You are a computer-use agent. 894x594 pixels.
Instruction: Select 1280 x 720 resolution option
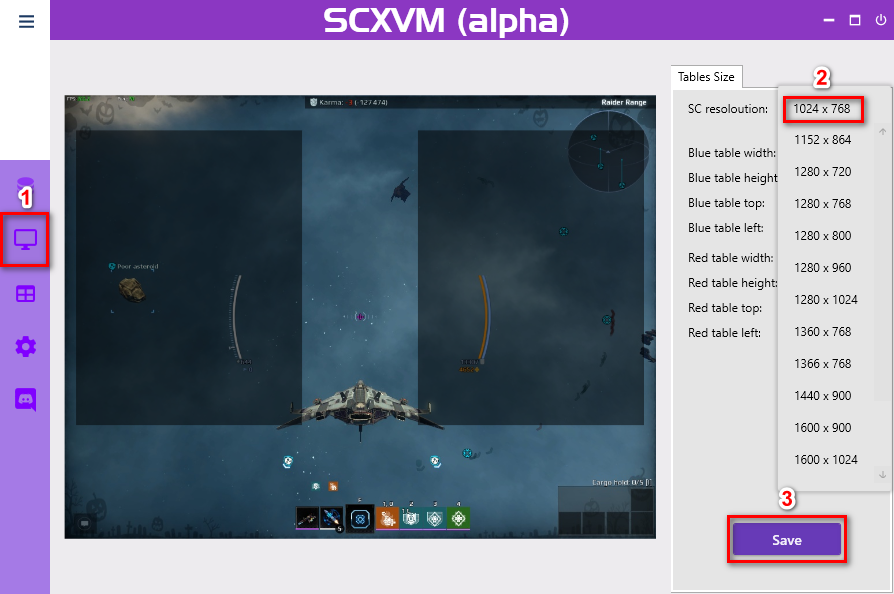click(x=822, y=172)
